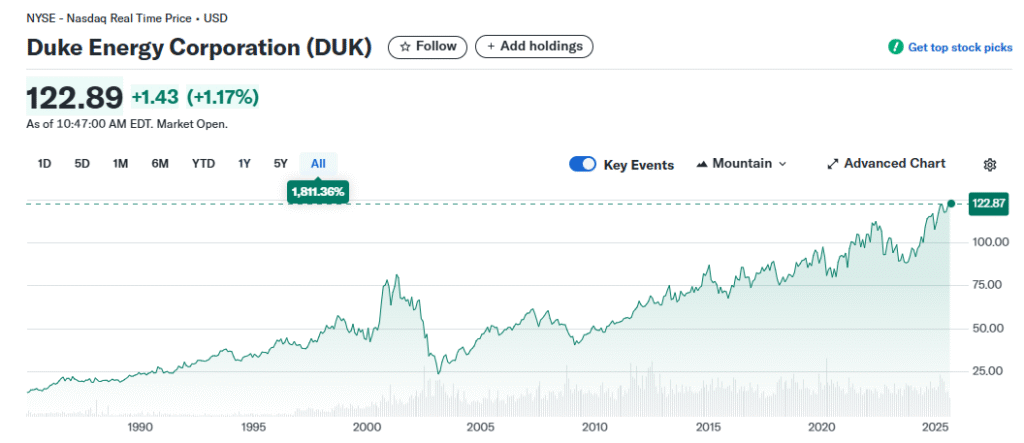Show the YTD range
This screenshot has height=443, width=1024.
[203, 164]
